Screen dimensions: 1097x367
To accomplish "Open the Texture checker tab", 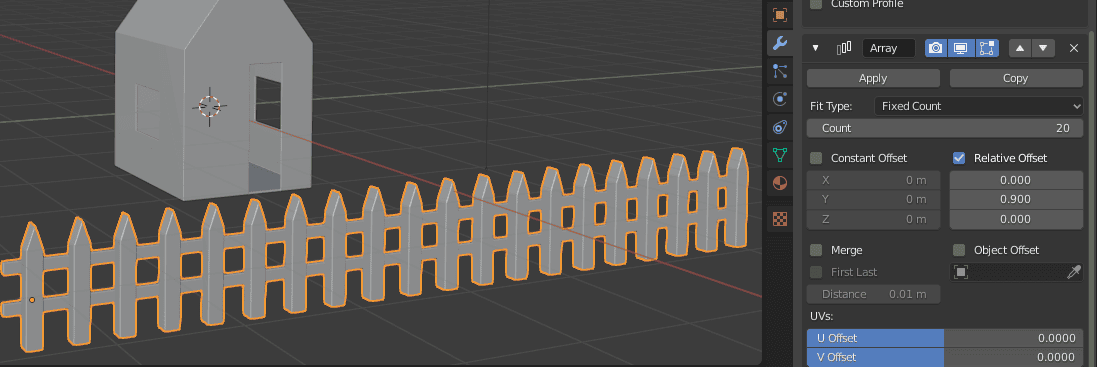I will click(x=779, y=219).
